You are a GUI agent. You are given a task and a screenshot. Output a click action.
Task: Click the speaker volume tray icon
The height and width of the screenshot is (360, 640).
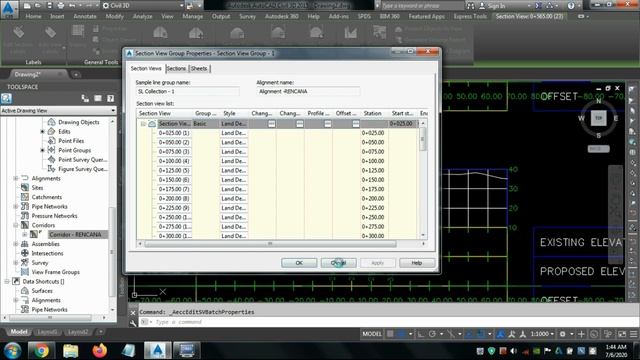[x=513, y=351]
